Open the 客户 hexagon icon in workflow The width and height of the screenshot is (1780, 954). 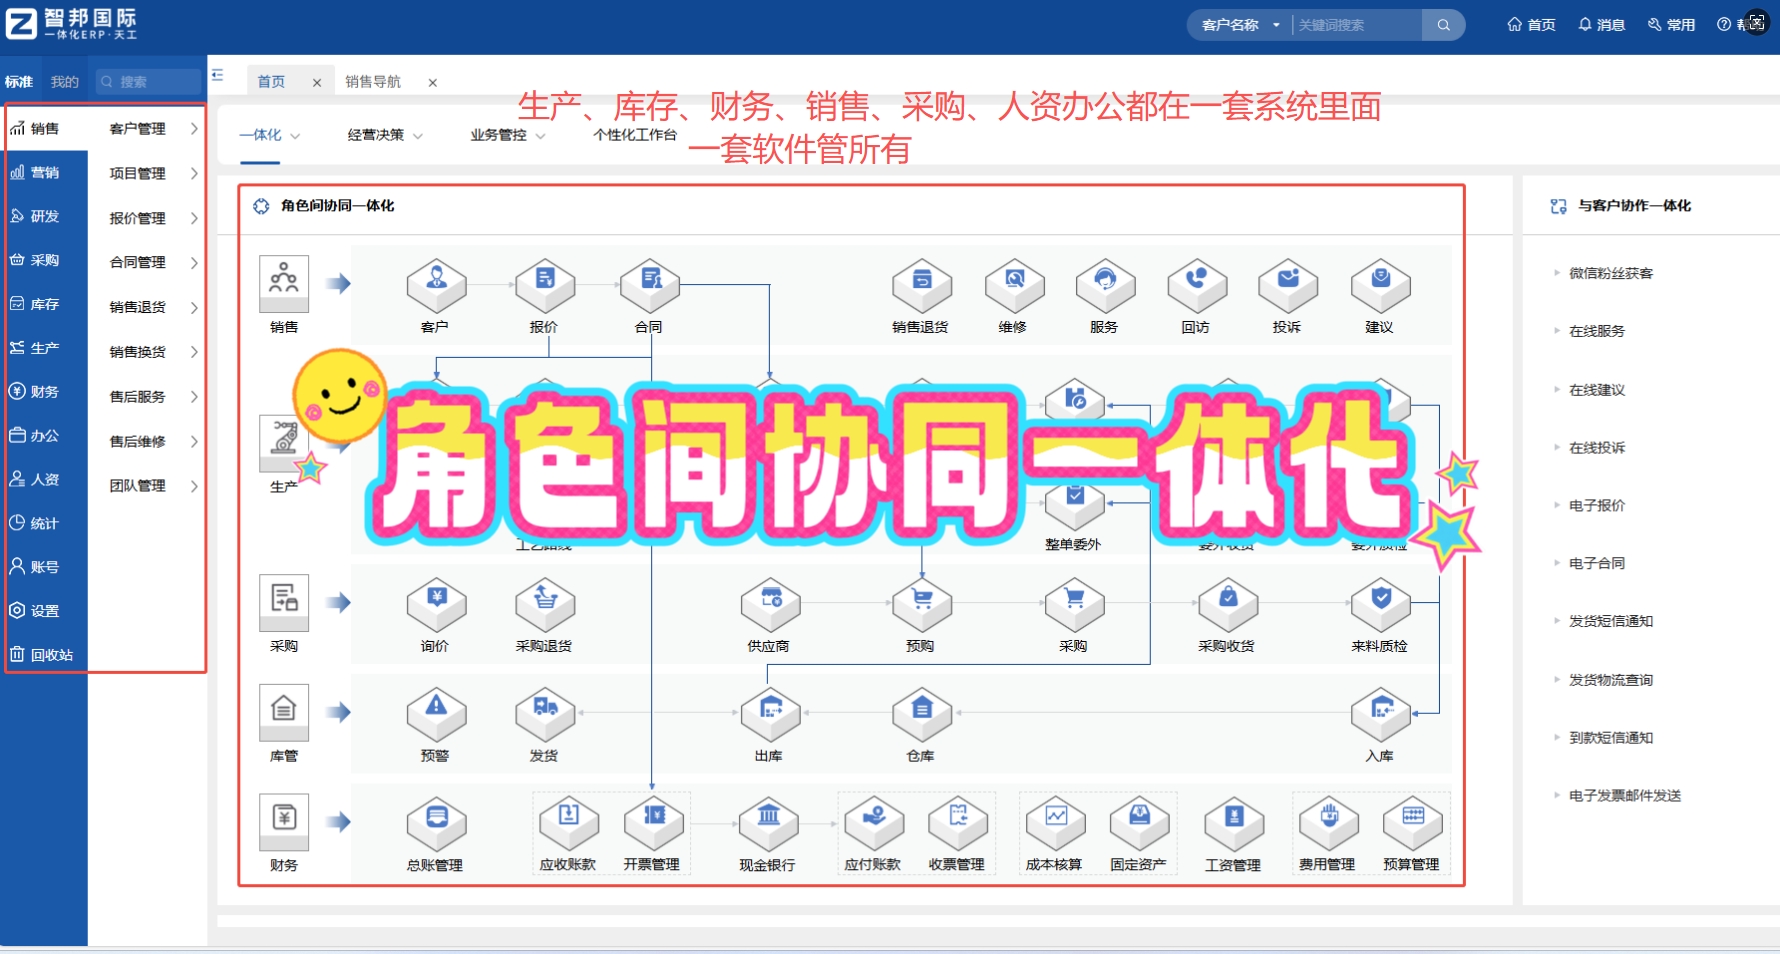coord(436,285)
